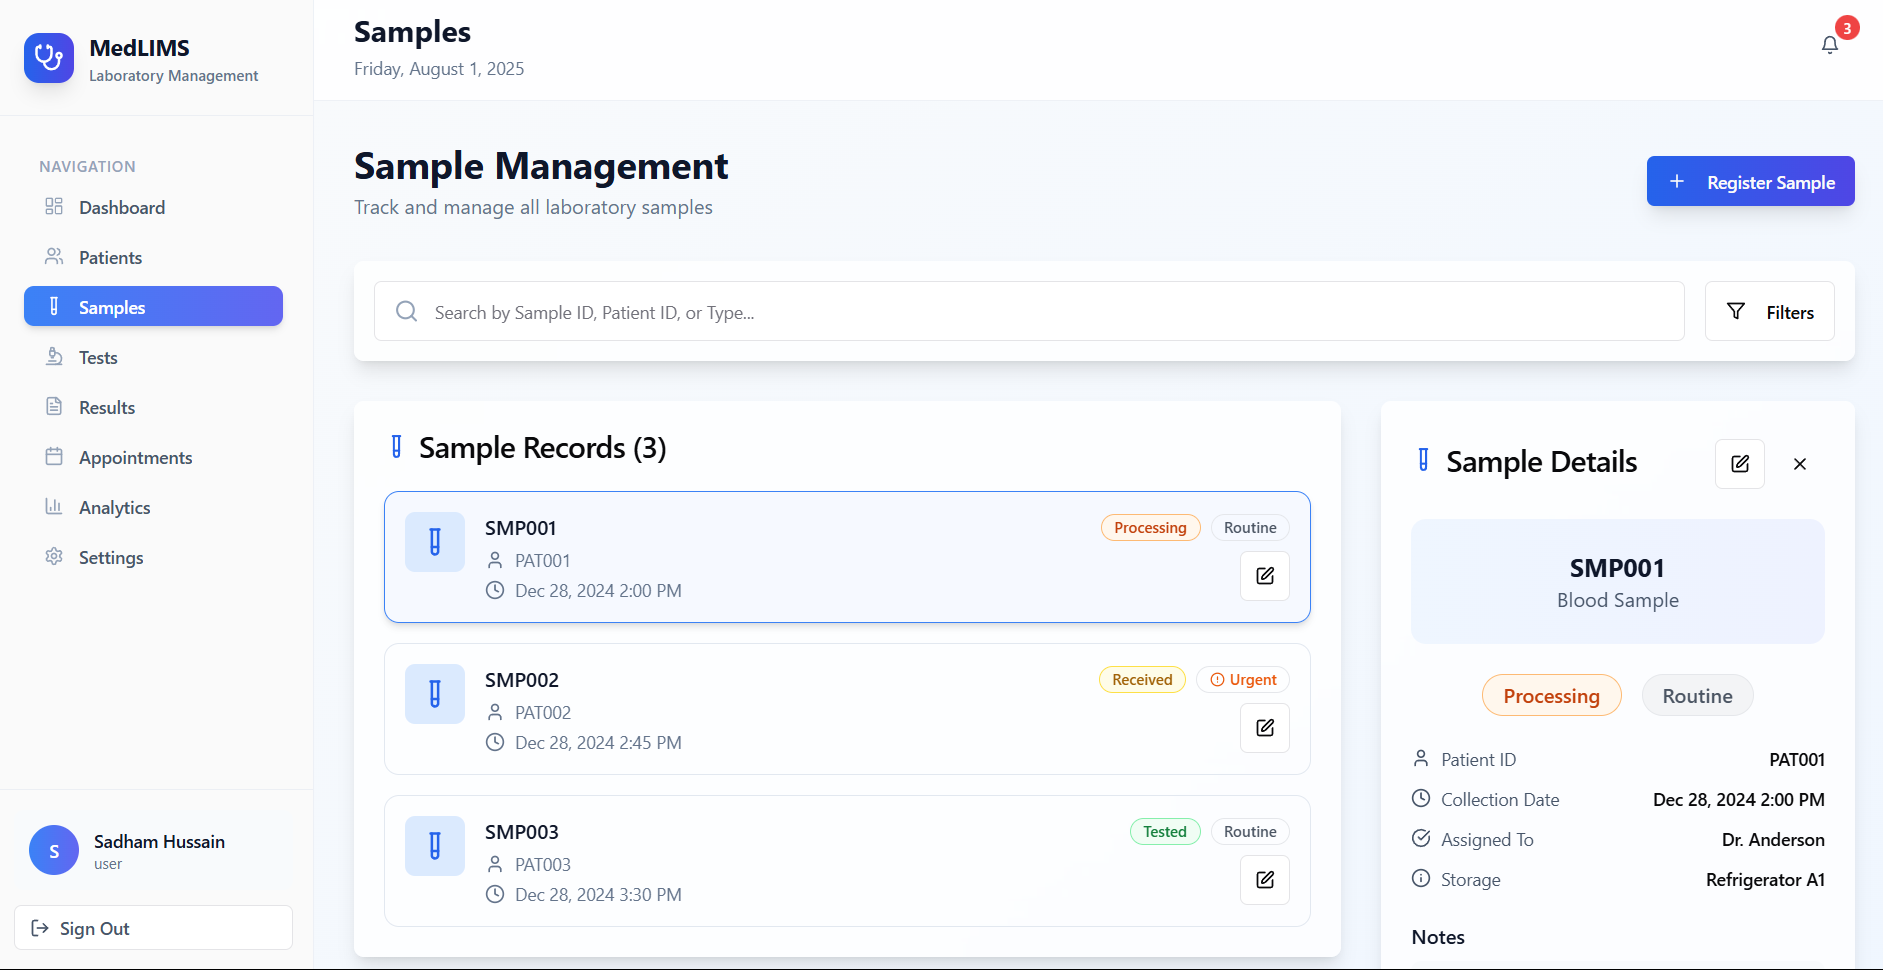Select the Samples navigation item

coord(153,306)
